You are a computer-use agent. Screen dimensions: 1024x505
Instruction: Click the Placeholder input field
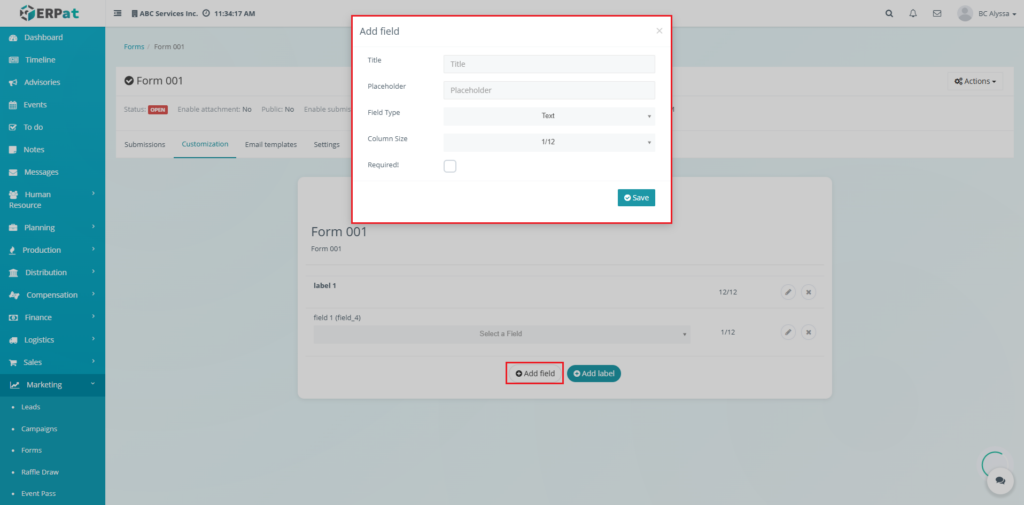tap(548, 90)
